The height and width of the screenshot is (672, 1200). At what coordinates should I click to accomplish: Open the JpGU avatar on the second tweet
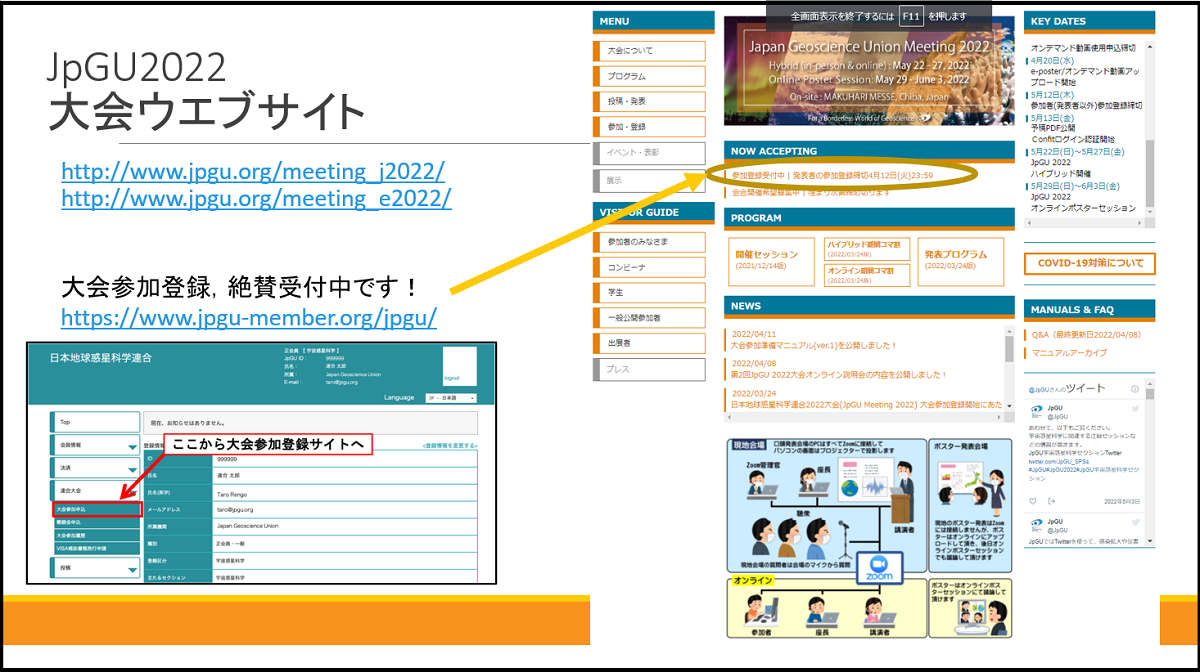(x=1036, y=524)
